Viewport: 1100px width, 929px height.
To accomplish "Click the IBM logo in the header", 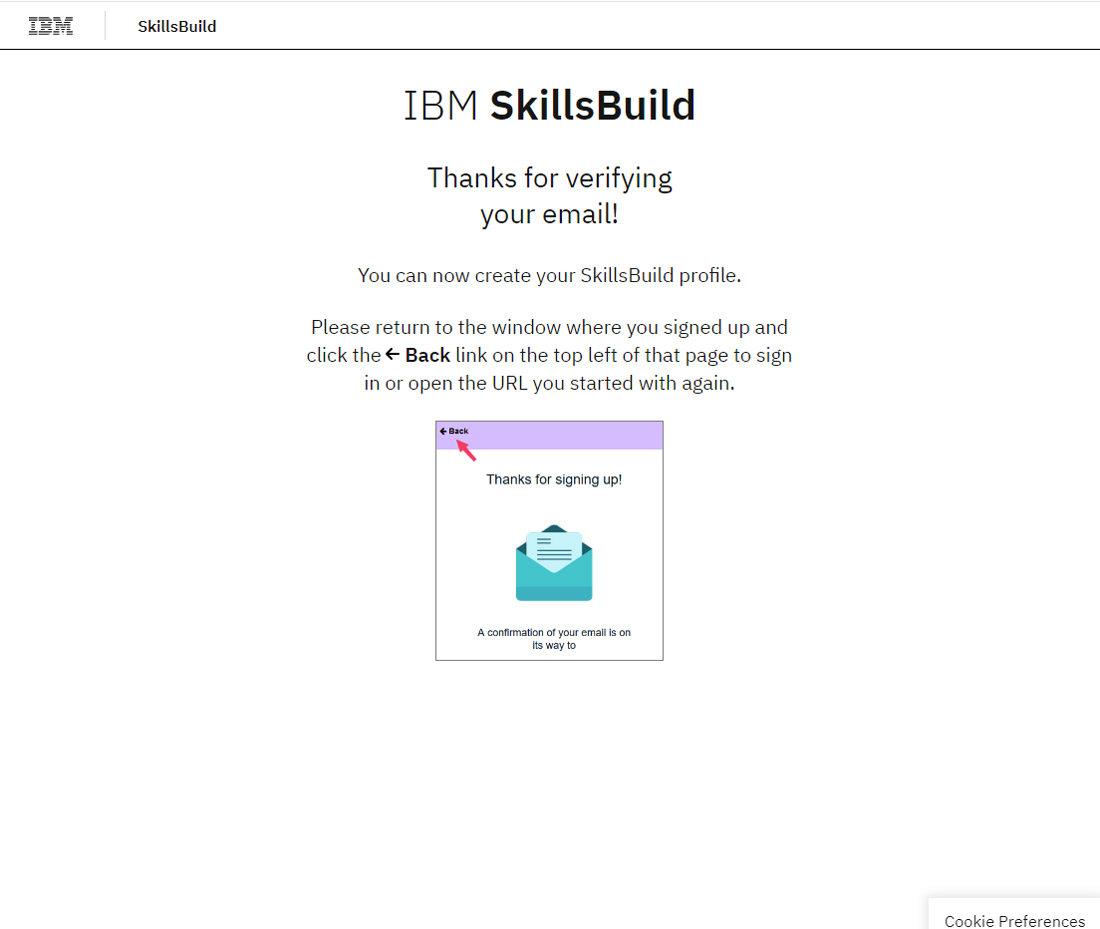I will coord(50,25).
